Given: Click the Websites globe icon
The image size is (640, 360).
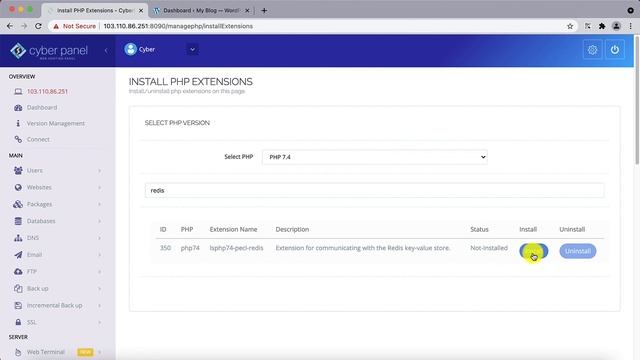Looking at the screenshot, I should [18, 187].
